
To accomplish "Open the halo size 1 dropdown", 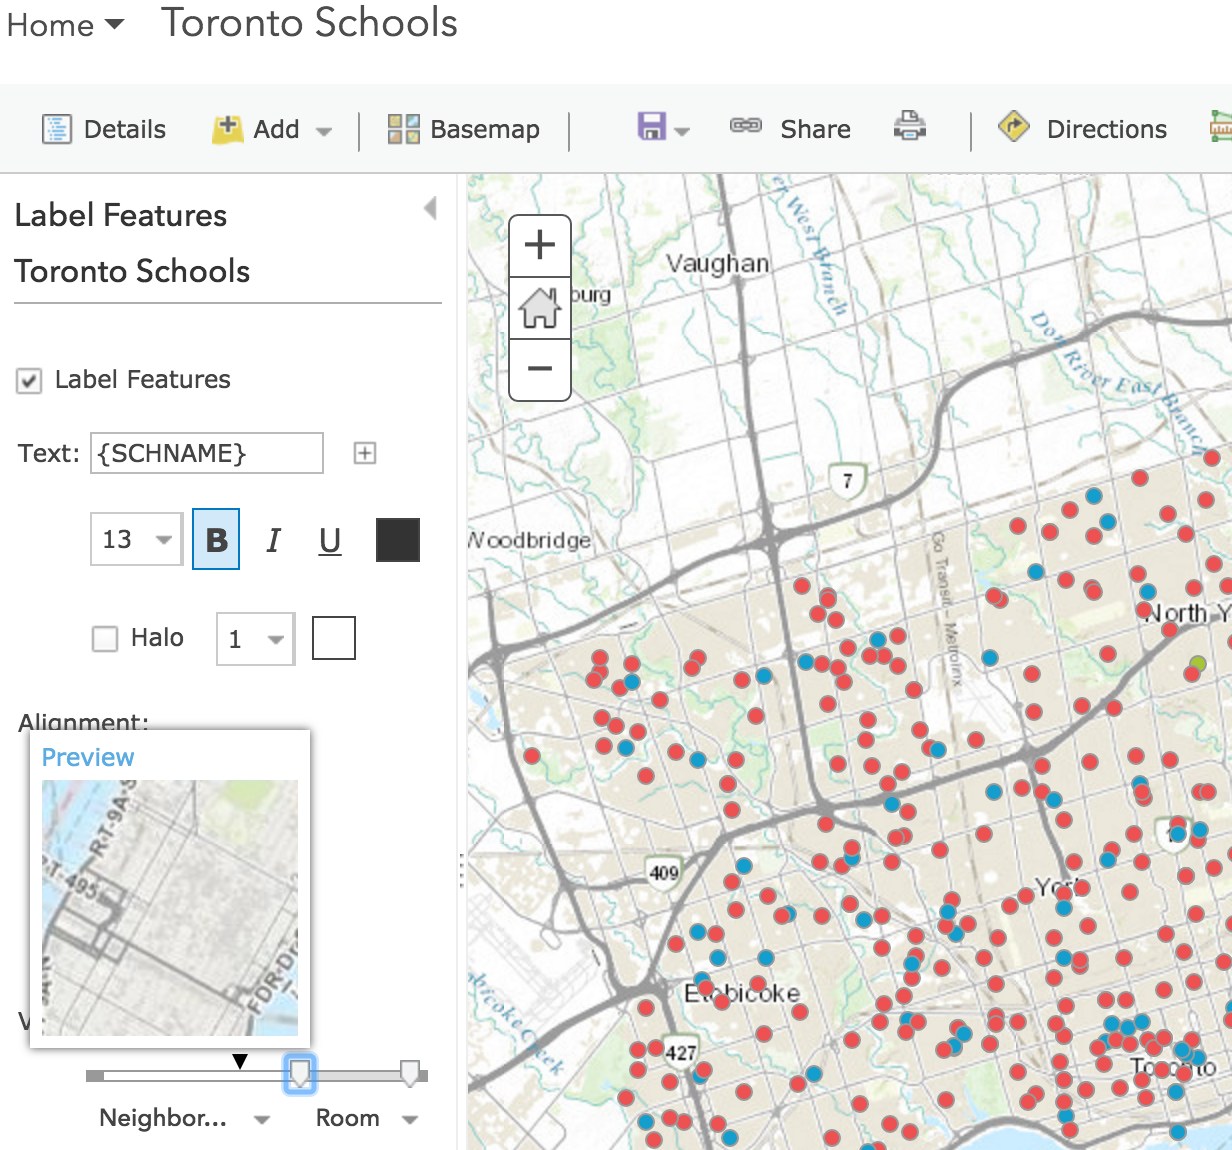I will pyautogui.click(x=255, y=639).
